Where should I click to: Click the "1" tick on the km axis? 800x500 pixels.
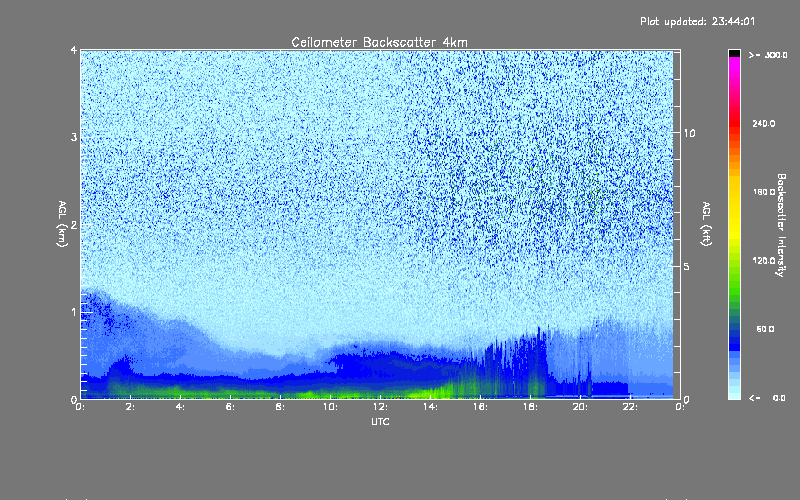74,312
